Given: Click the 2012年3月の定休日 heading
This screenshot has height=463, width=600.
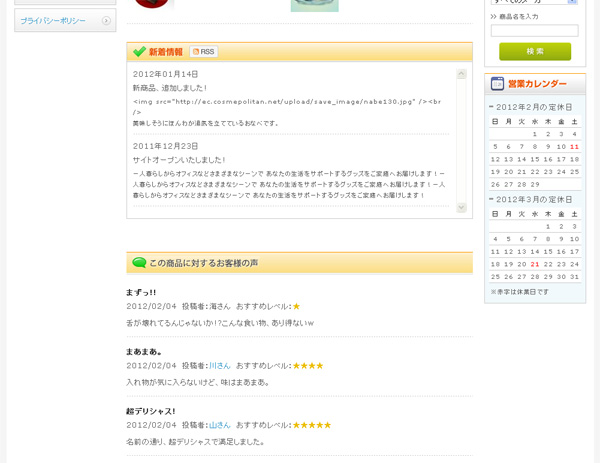Looking at the screenshot, I should [534, 200].
